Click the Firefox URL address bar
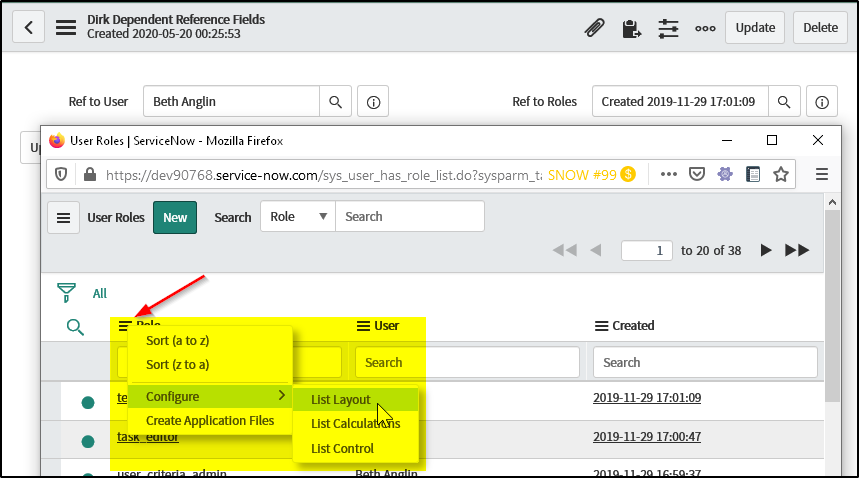This screenshot has height=478, width=859. (323, 175)
